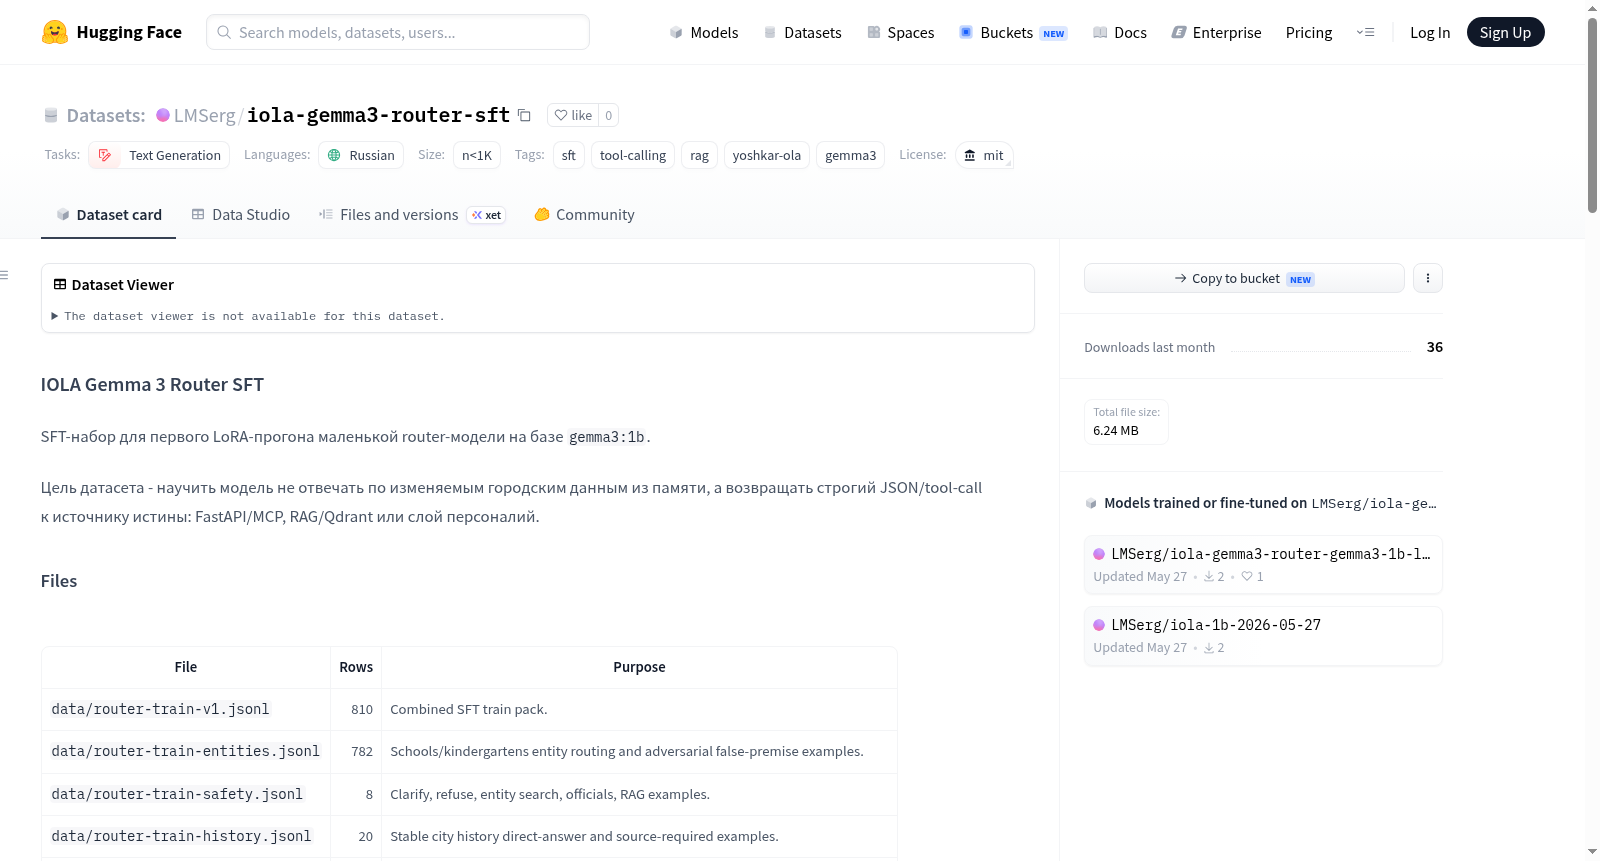Open the LMSerg owner link

coord(204,115)
